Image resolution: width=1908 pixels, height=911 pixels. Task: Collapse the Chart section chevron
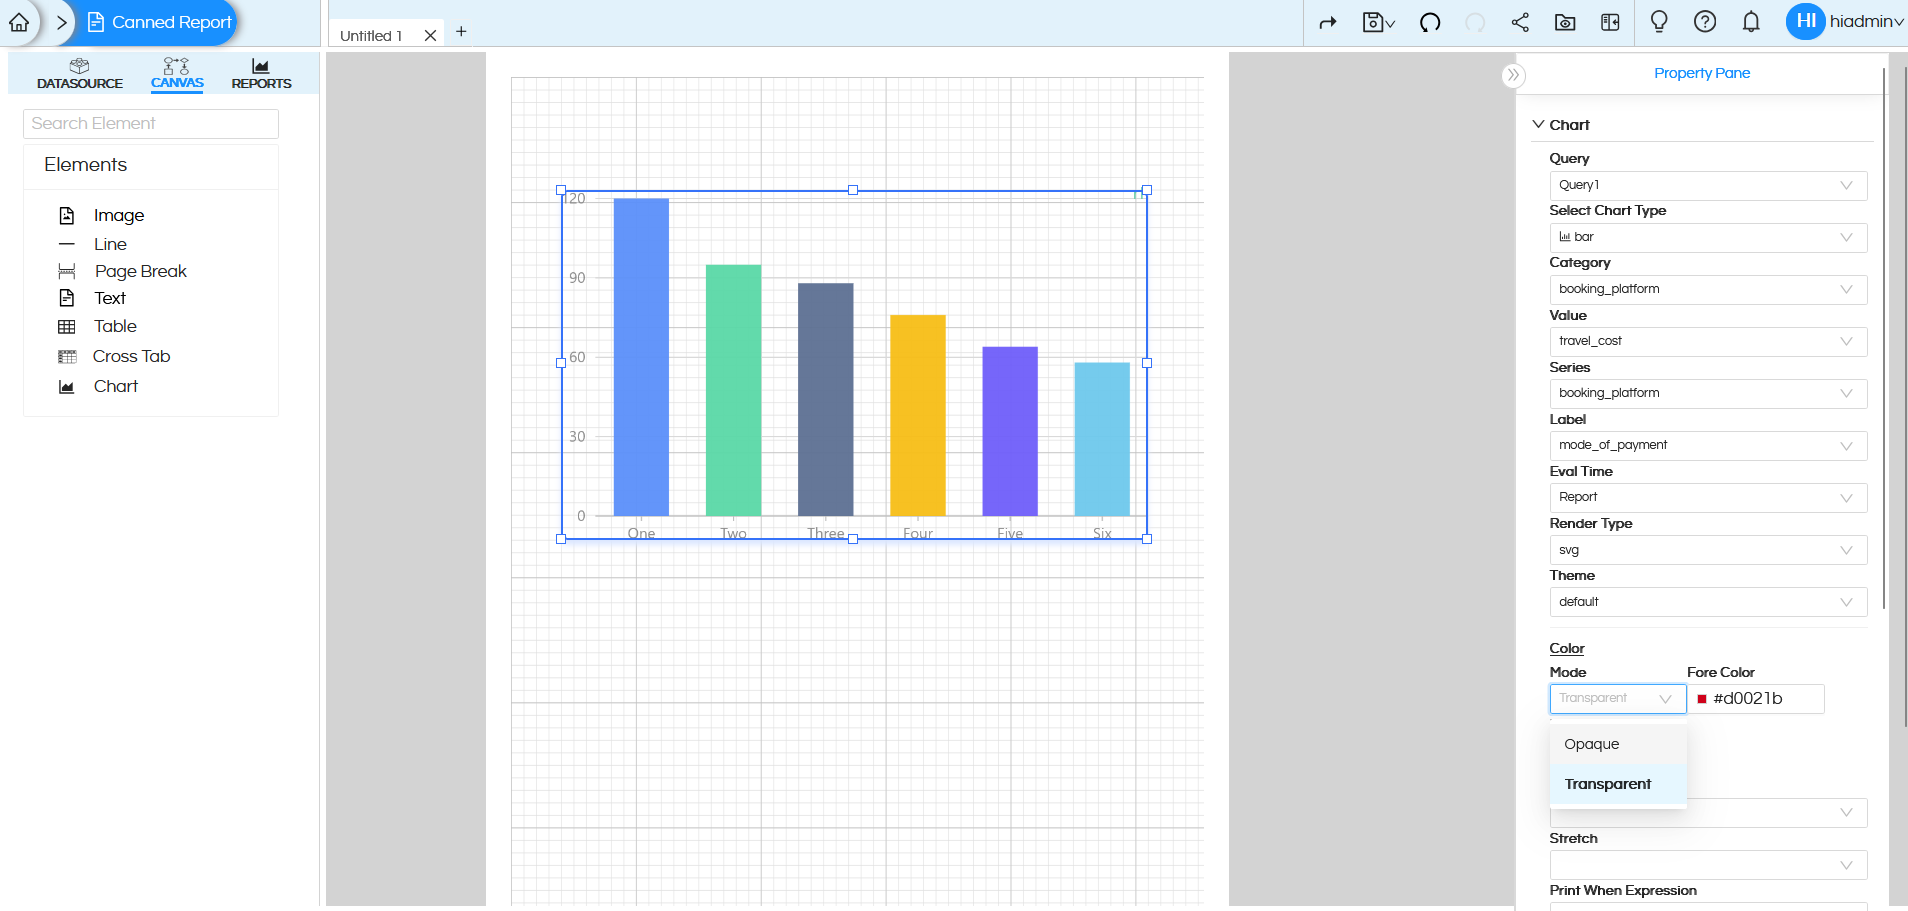(x=1539, y=124)
